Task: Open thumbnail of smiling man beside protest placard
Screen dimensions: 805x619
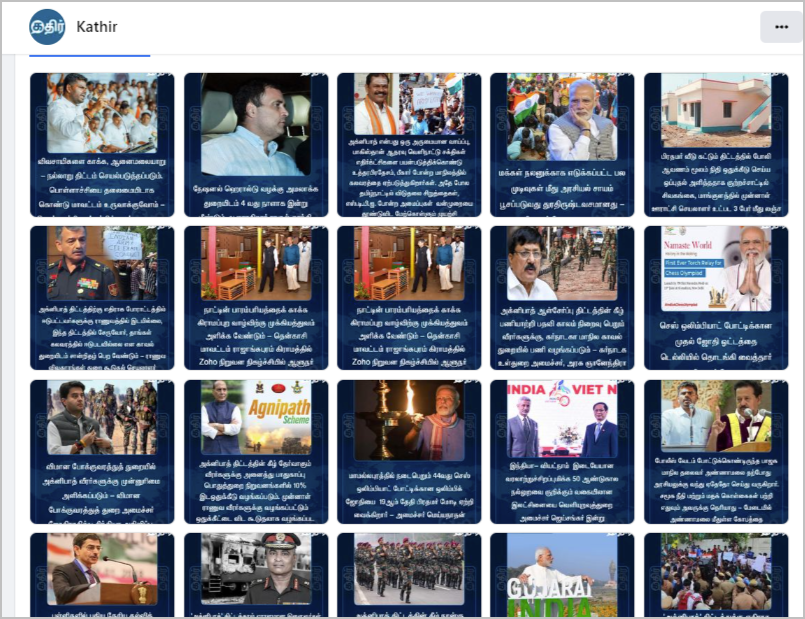Action: tap(409, 145)
